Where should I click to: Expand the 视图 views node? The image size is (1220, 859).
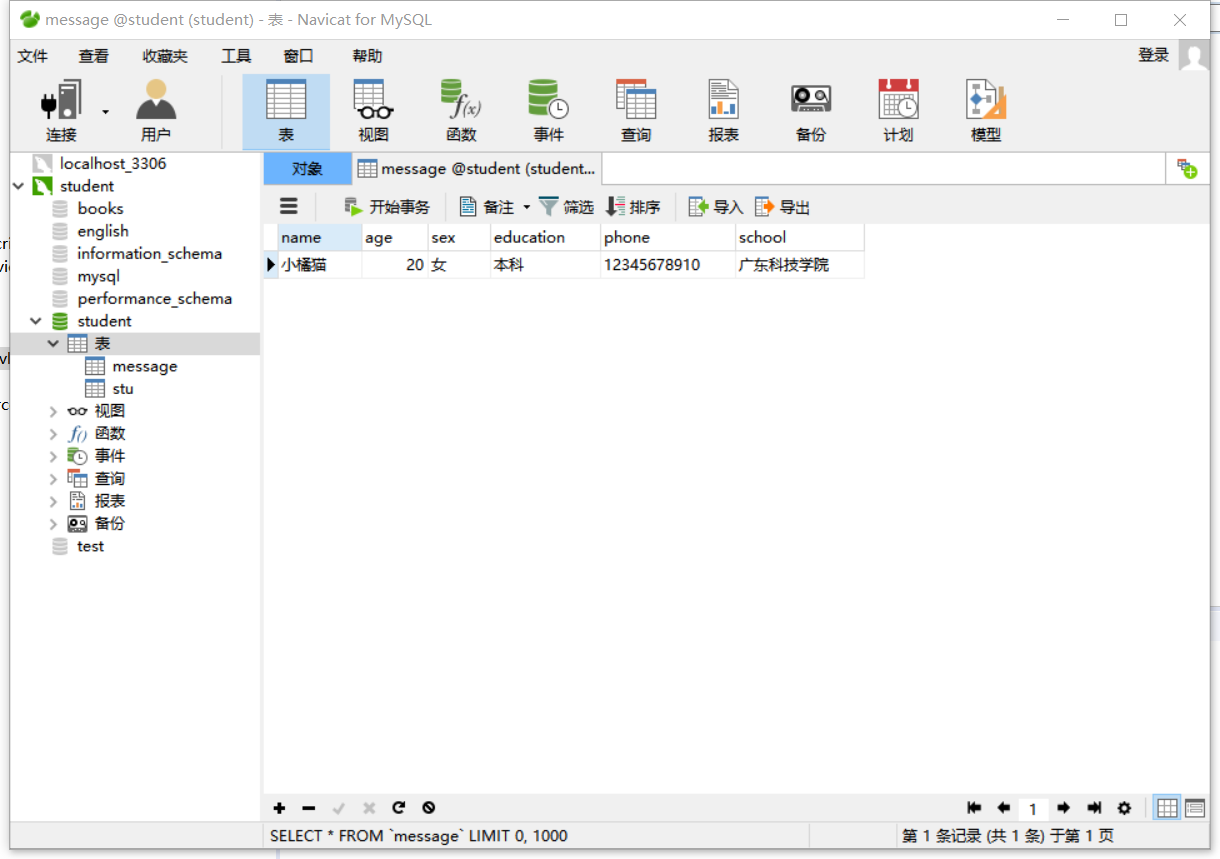pyautogui.click(x=53, y=411)
